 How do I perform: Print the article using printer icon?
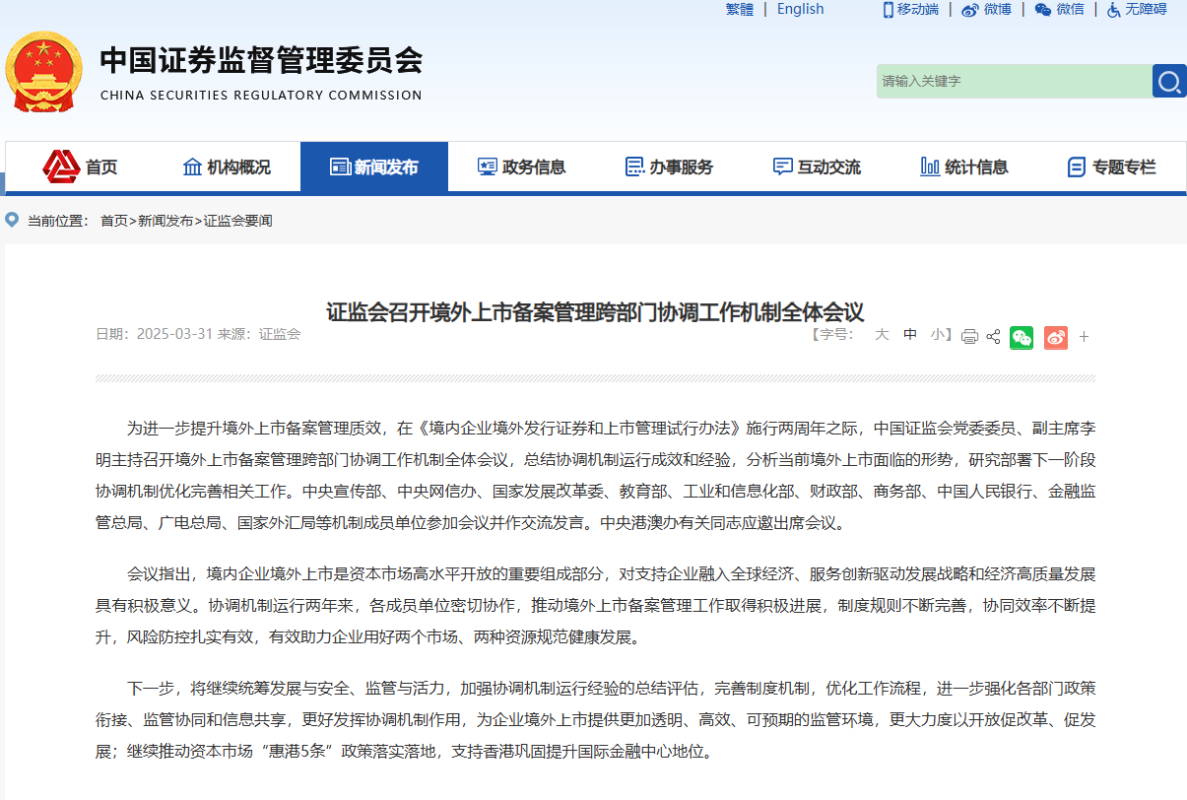(x=969, y=337)
